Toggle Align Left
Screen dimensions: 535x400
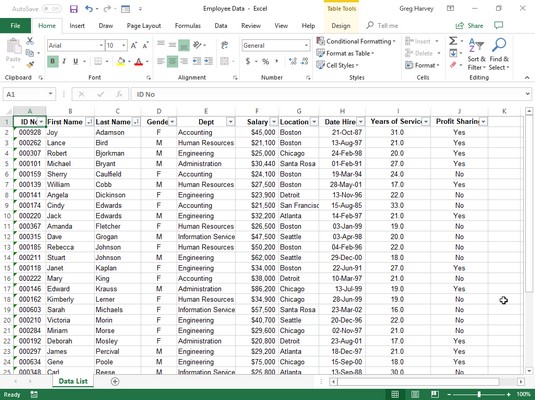(x=161, y=61)
